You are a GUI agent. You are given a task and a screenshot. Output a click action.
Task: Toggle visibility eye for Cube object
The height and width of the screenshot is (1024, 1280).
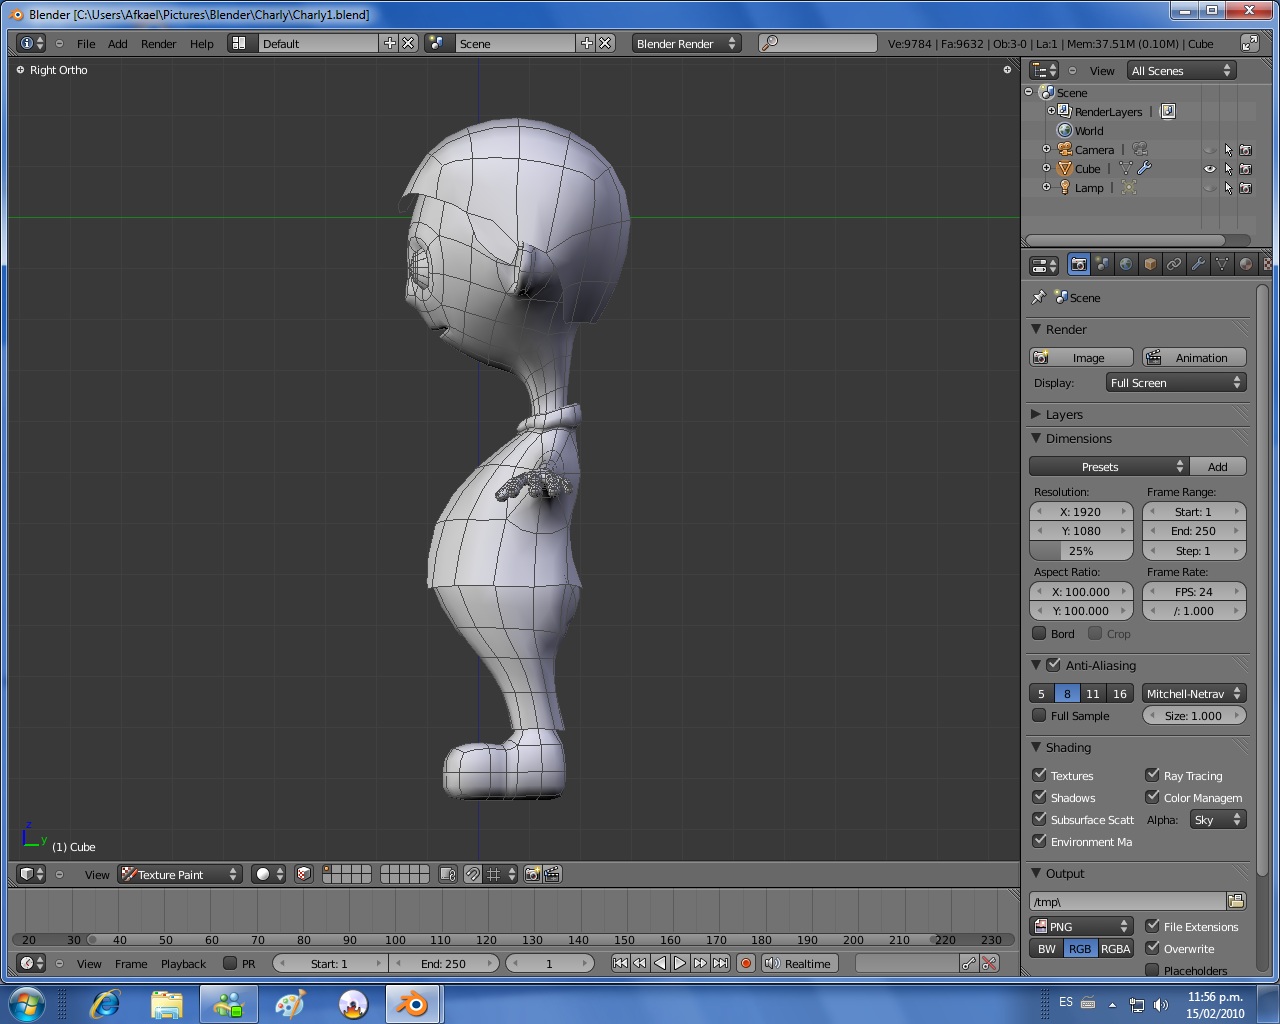(x=1210, y=169)
